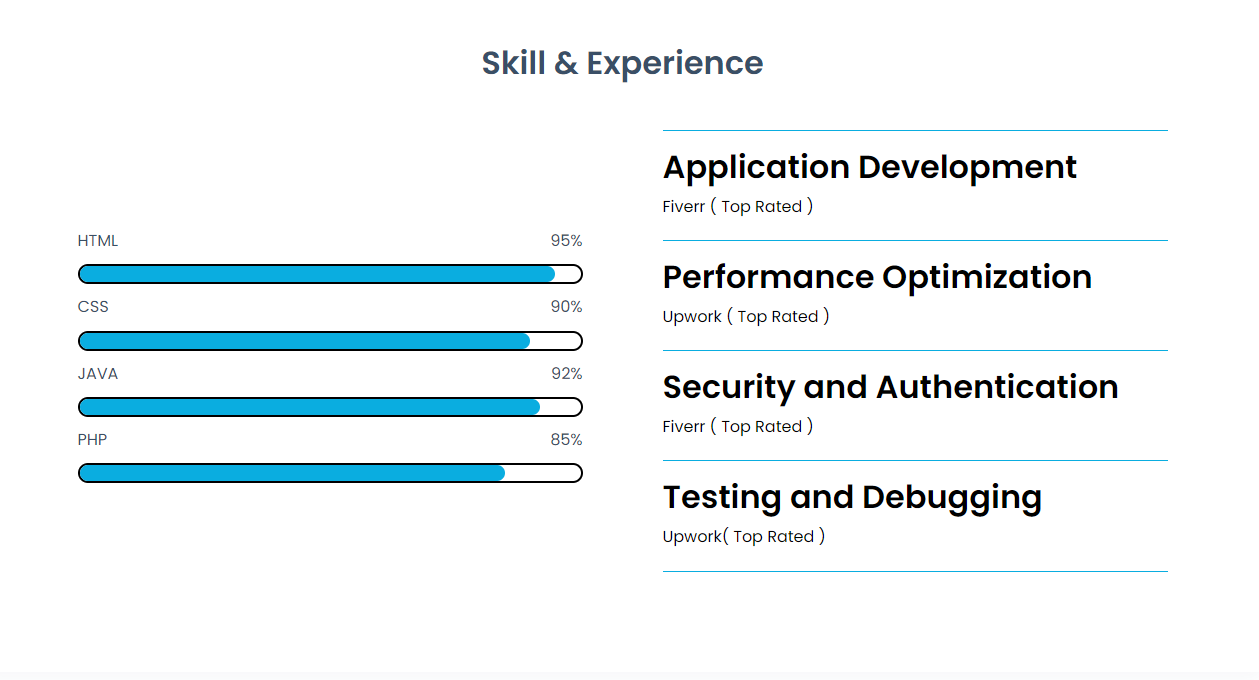This screenshot has height=680, width=1259.
Task: Click the JAVA skill progress bar
Action: point(330,407)
